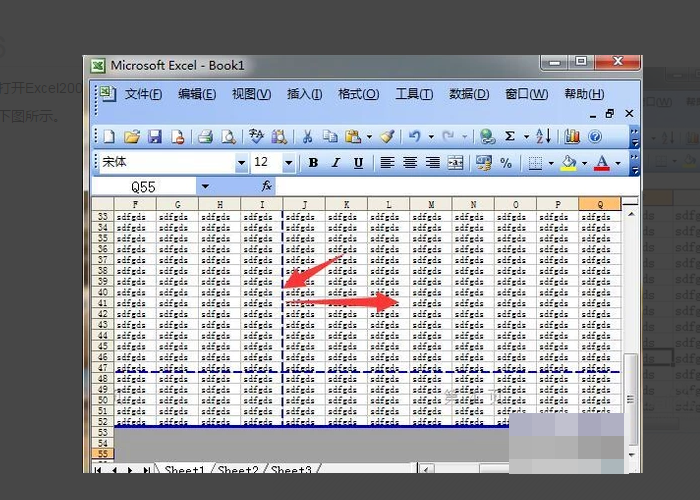Open the Research binoculars tool
700x500 pixels.
pos(279,137)
